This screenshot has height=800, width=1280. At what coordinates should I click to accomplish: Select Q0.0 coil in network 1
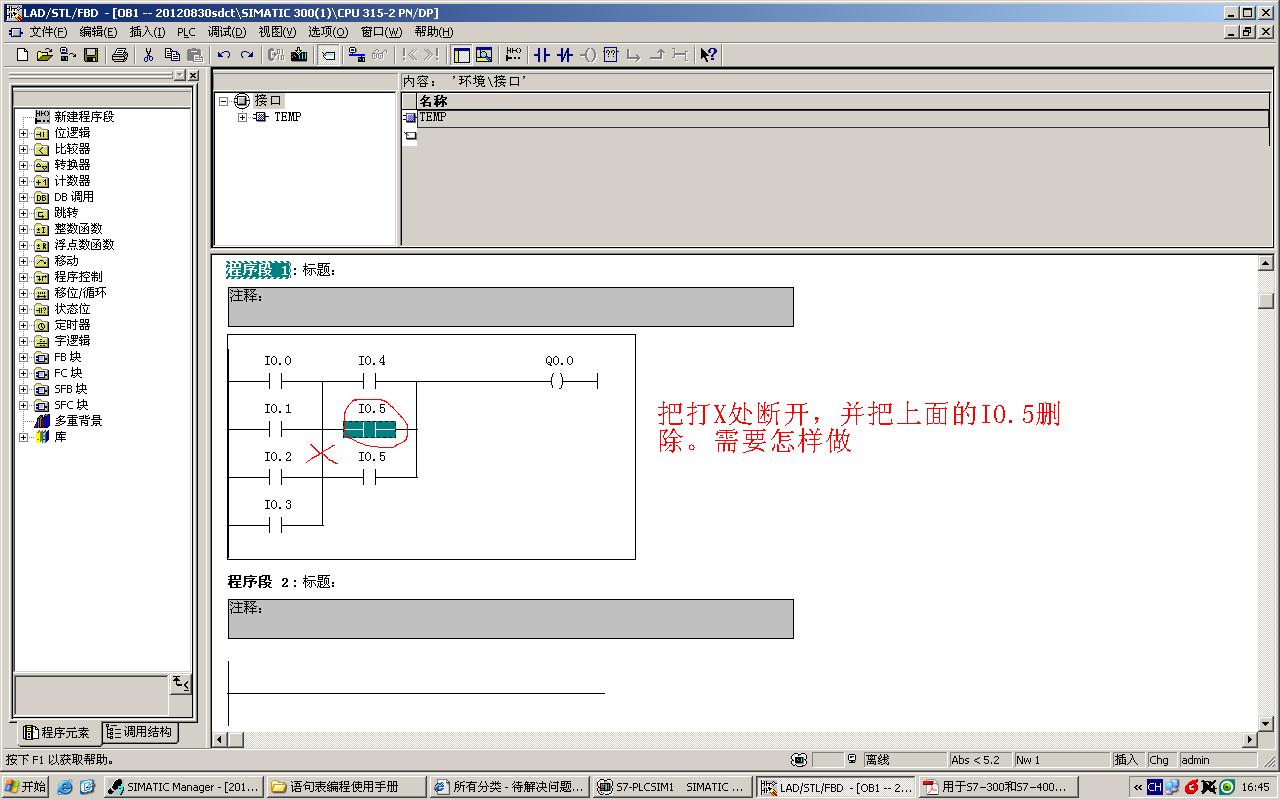(558, 381)
